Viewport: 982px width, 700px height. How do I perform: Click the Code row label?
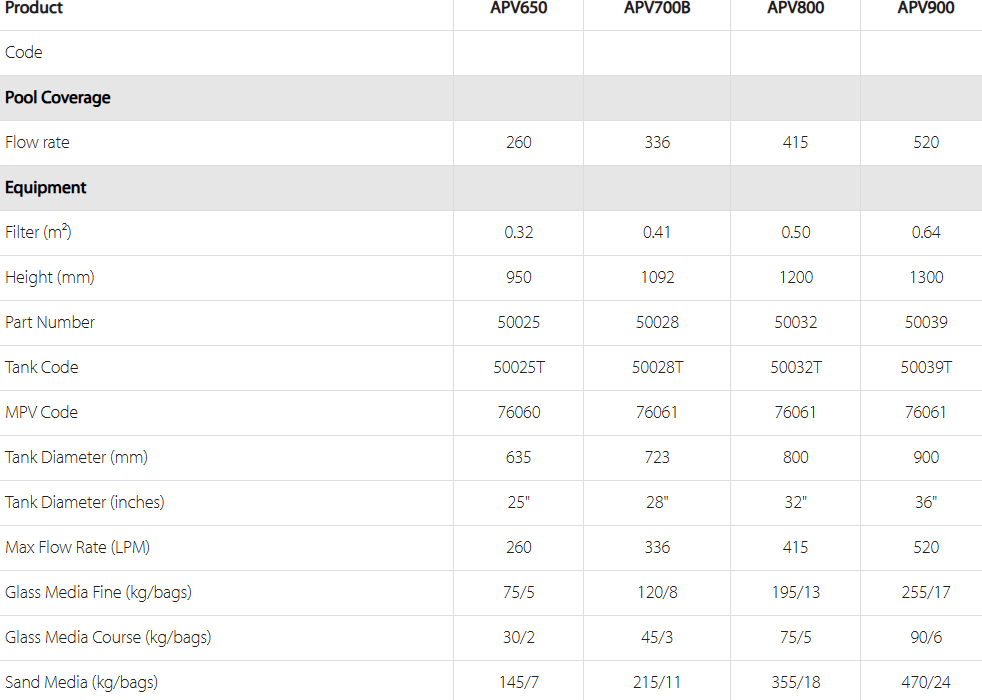point(24,53)
